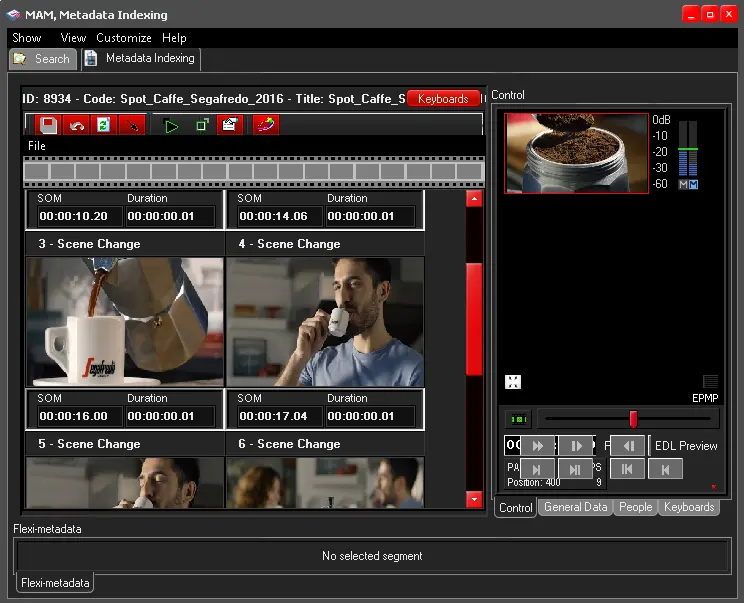Click the green filmstrip icon beside slider
Viewport: 744px width, 603px height.
click(518, 419)
